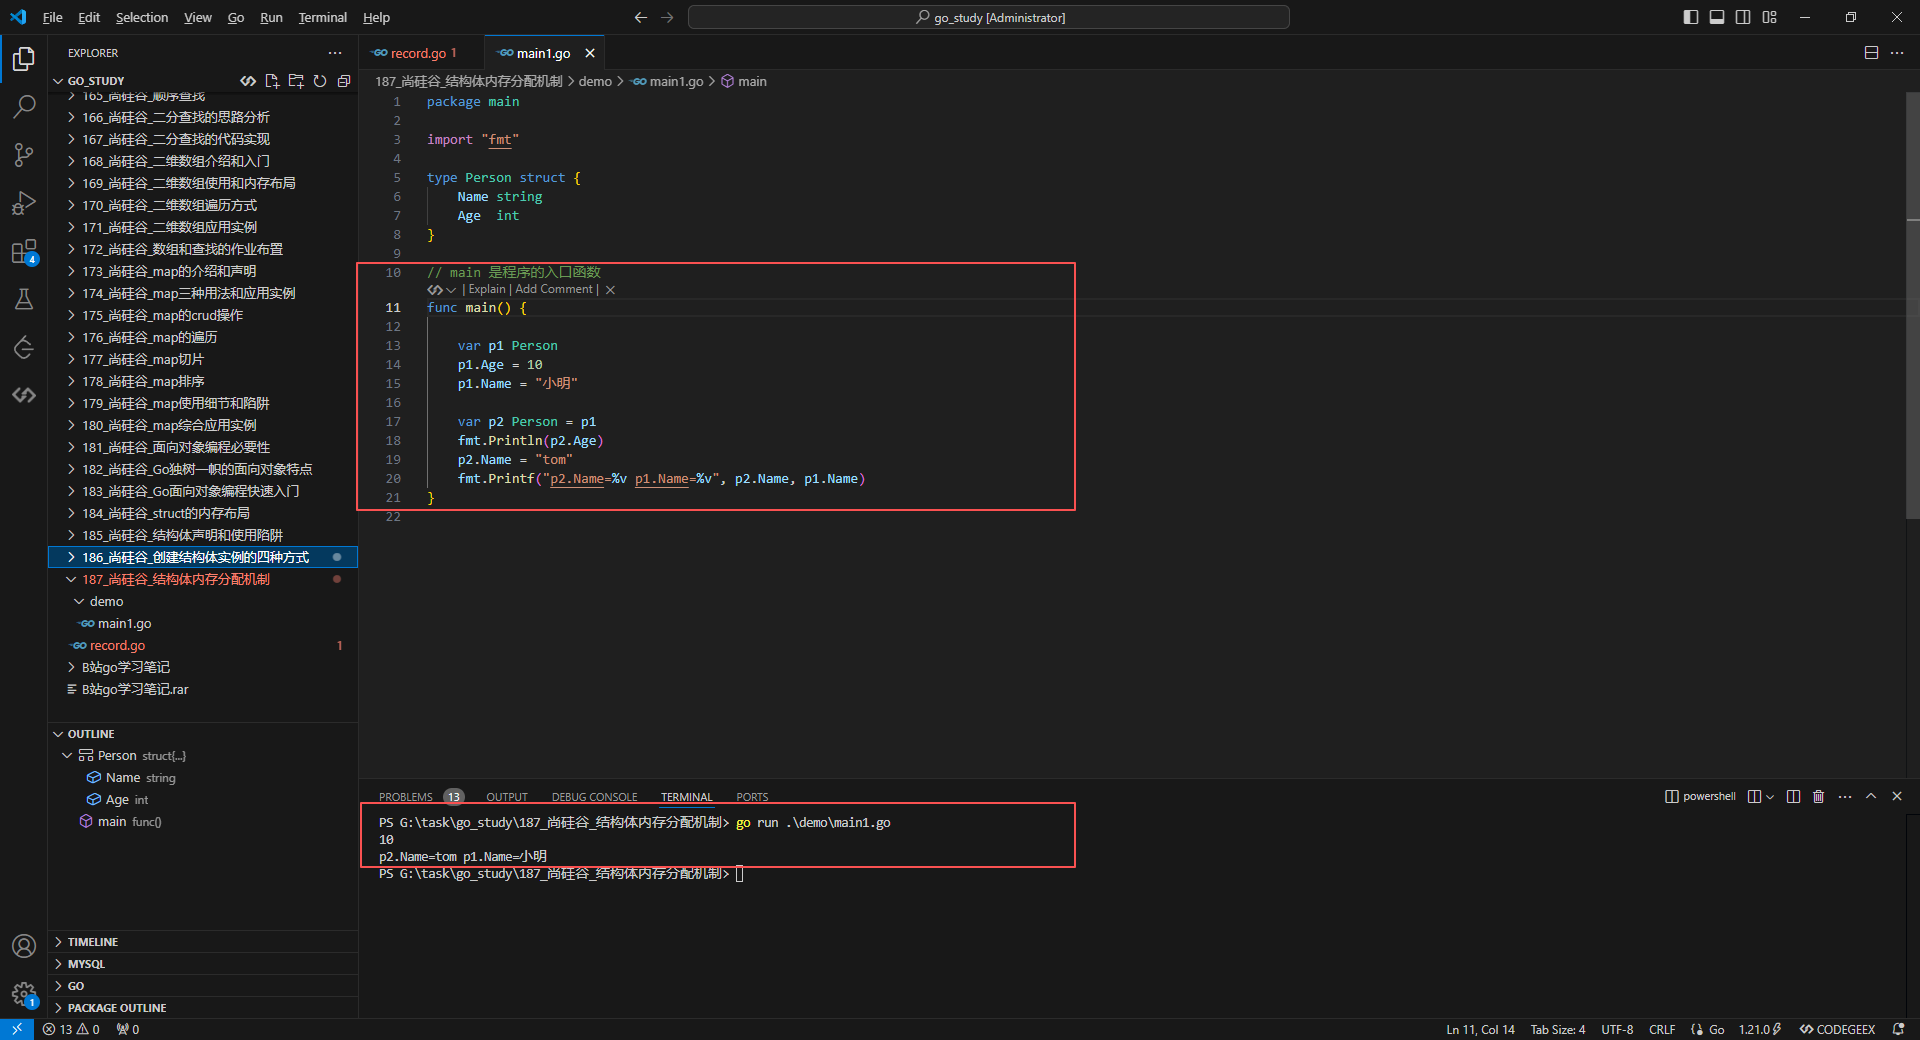The height and width of the screenshot is (1040, 1920).
Task: Open the Selection menu
Action: [142, 17]
